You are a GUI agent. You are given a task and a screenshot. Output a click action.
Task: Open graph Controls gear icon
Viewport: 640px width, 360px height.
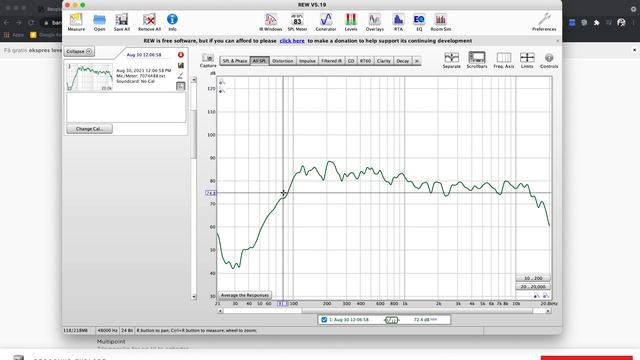549,60
